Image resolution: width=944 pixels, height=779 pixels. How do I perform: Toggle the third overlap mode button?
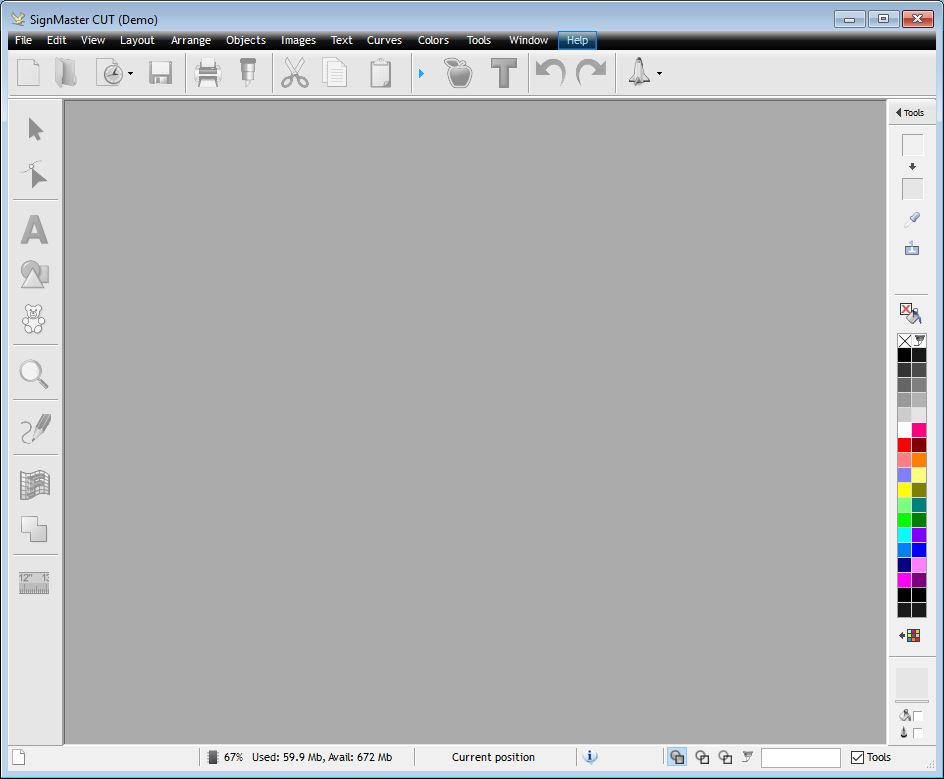point(725,757)
